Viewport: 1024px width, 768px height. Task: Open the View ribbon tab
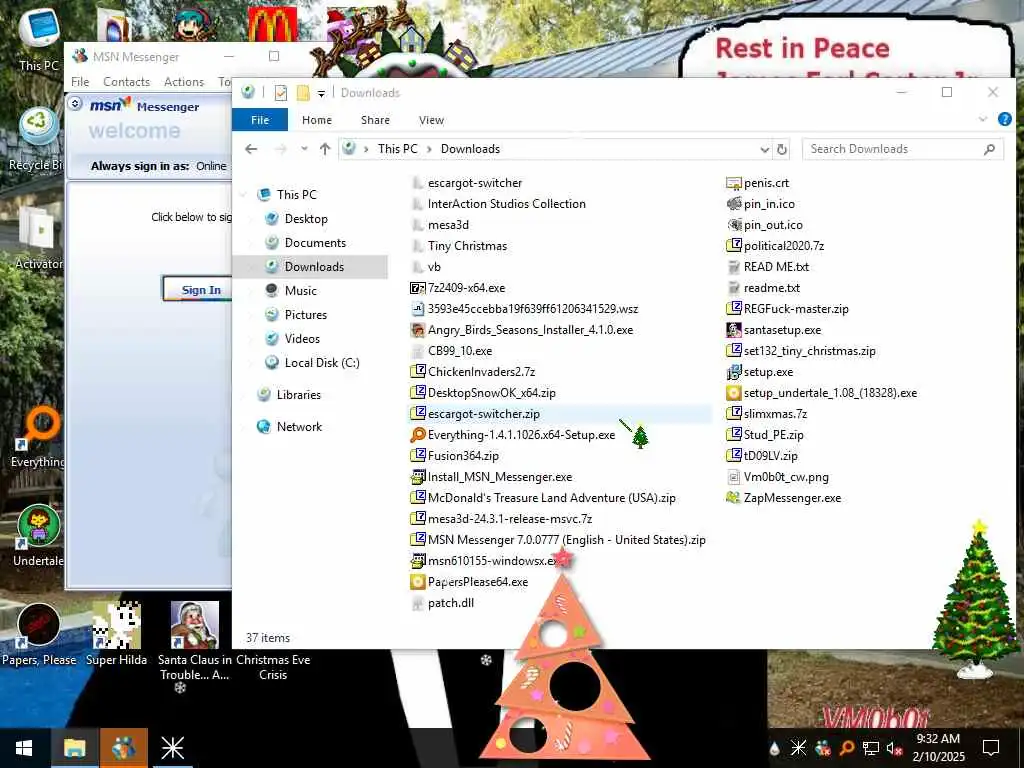click(431, 120)
